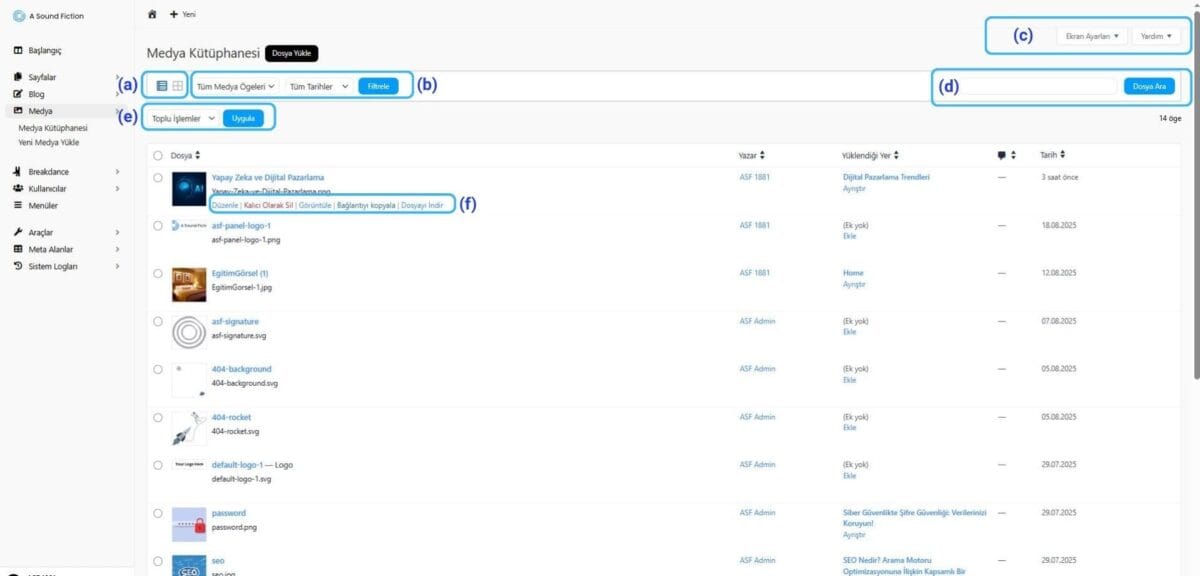This screenshot has width=1200, height=576.
Task: Click the Breakdance icon in sidebar
Action: tap(18, 172)
